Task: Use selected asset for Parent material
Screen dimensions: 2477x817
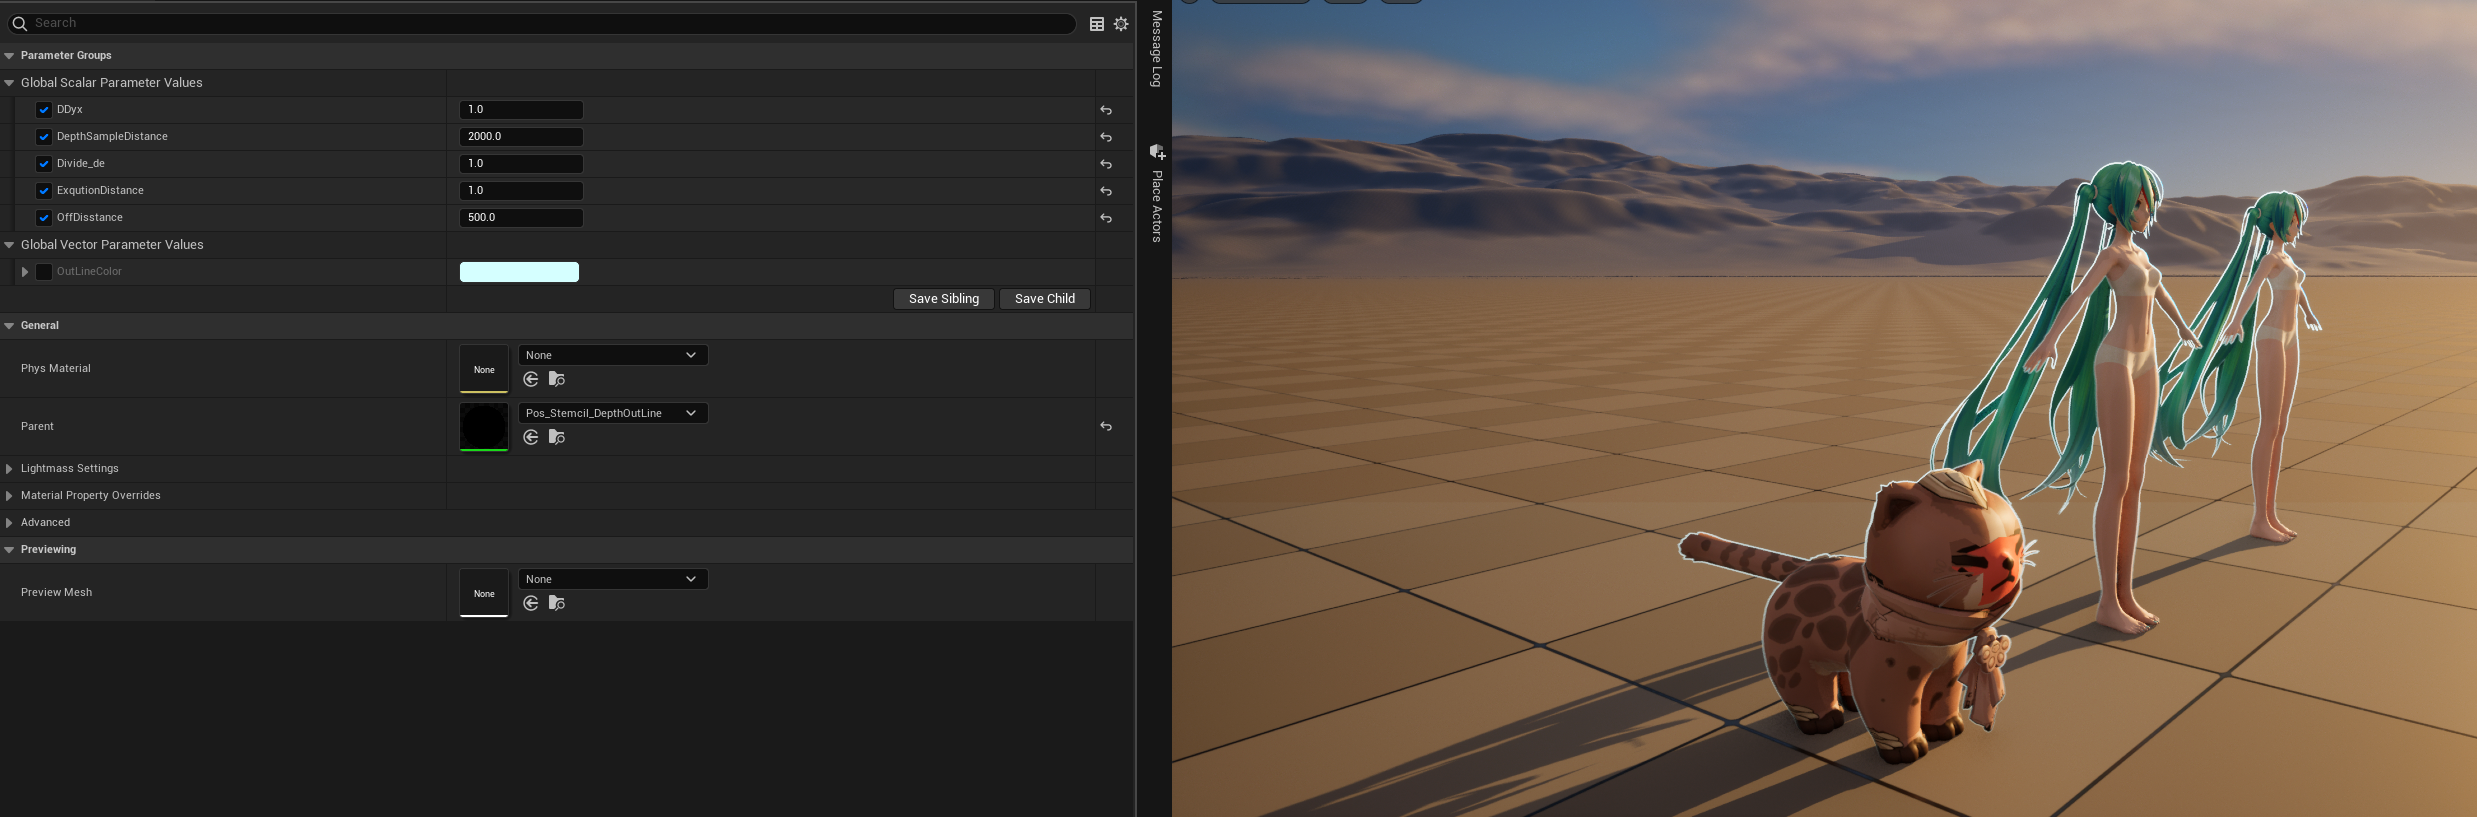Action: 531,437
